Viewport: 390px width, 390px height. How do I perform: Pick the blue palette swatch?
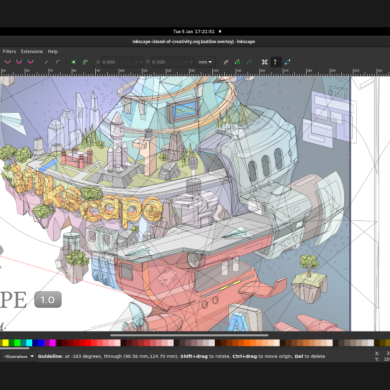pos(41,343)
